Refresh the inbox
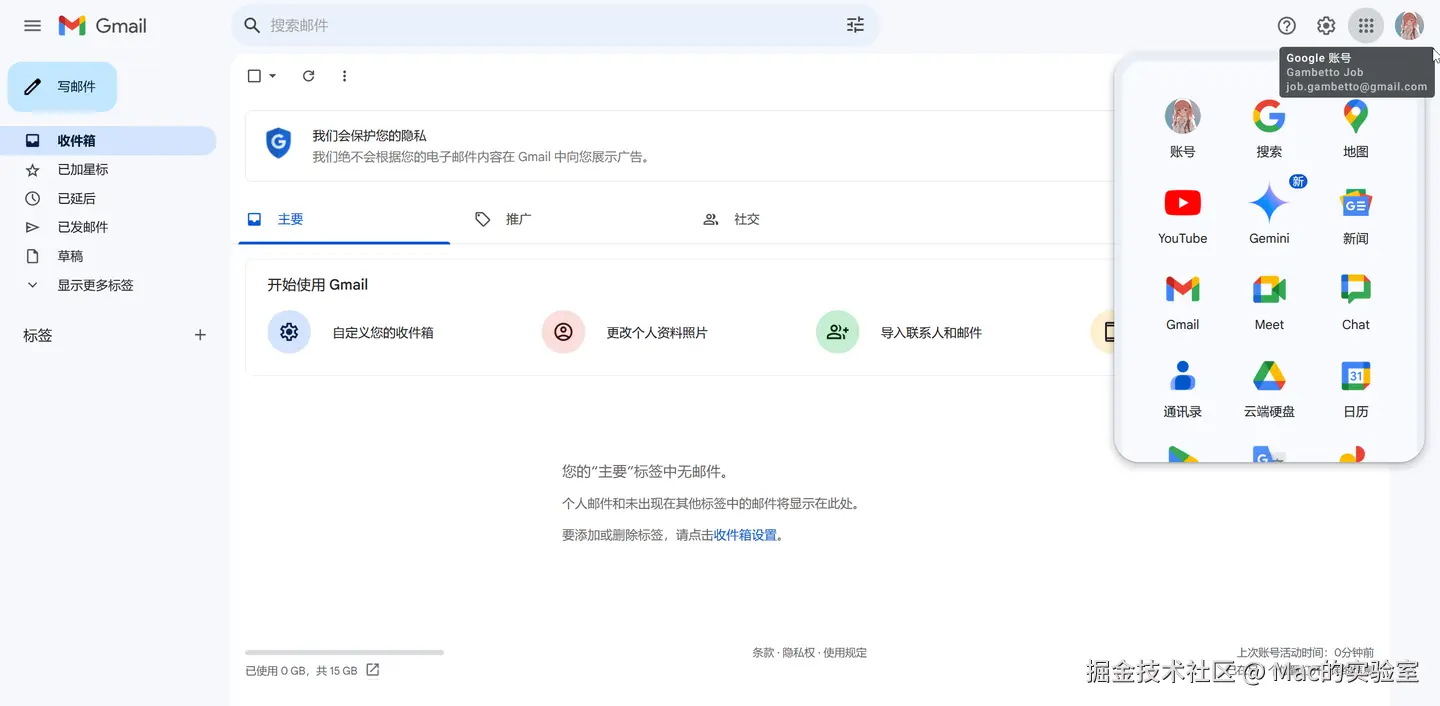 pos(308,76)
